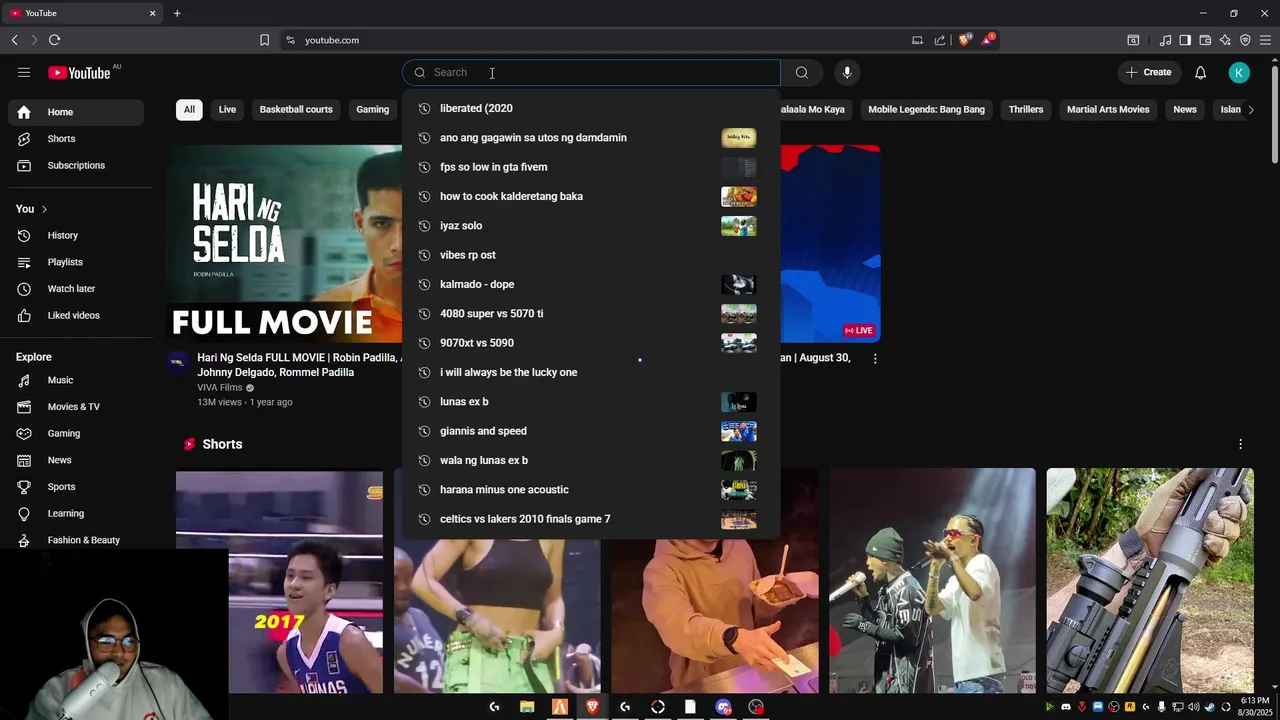
Task: Select Mobile Legends: Bang Bang chip
Action: [x=926, y=109]
